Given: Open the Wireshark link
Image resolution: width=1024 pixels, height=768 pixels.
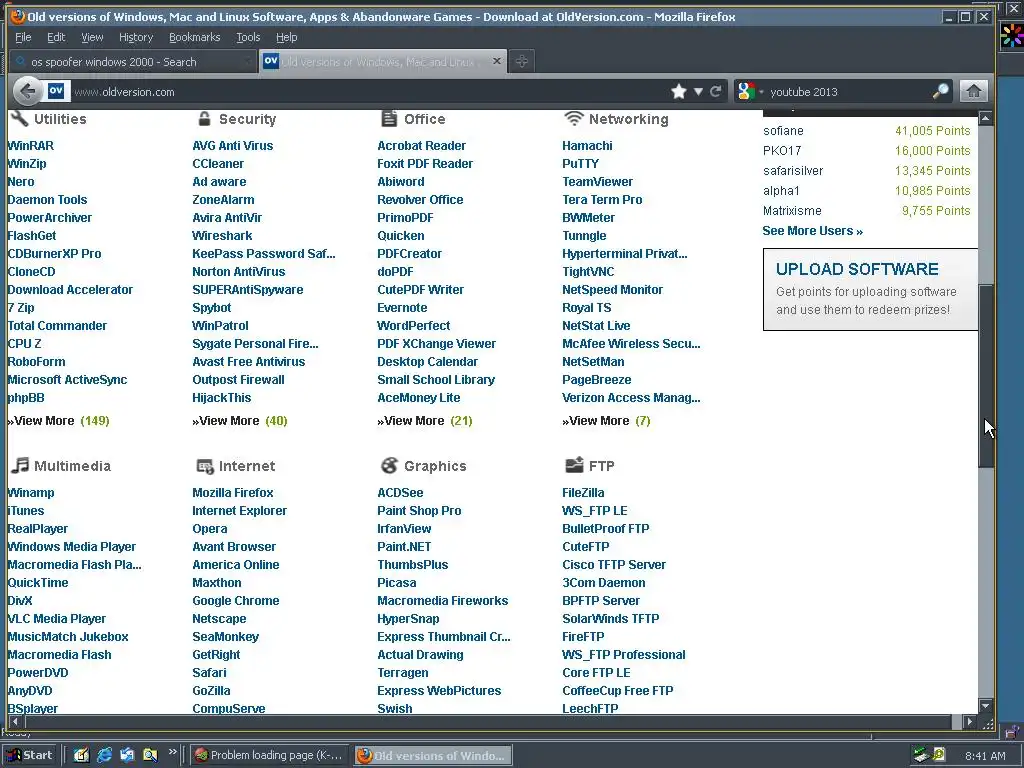Looking at the screenshot, I should (x=222, y=236).
